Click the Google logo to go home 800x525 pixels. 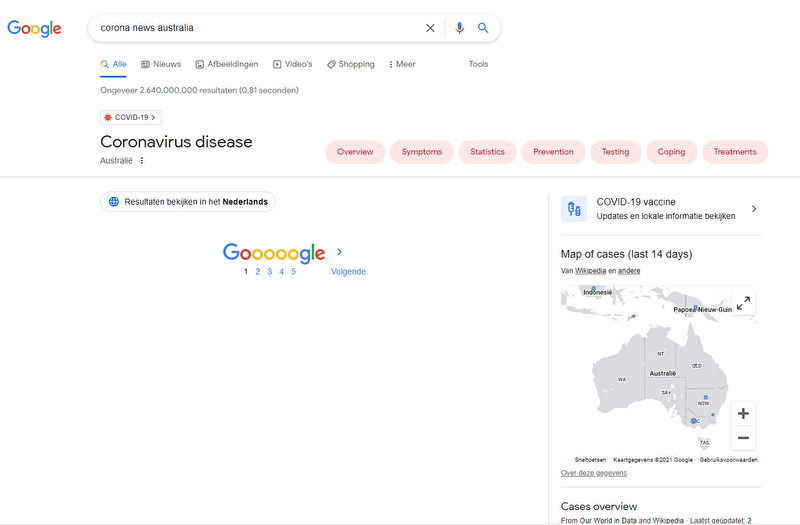coord(34,29)
